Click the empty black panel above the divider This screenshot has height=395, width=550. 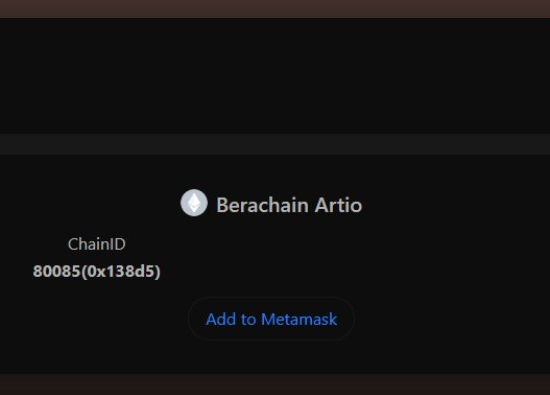(x=275, y=75)
